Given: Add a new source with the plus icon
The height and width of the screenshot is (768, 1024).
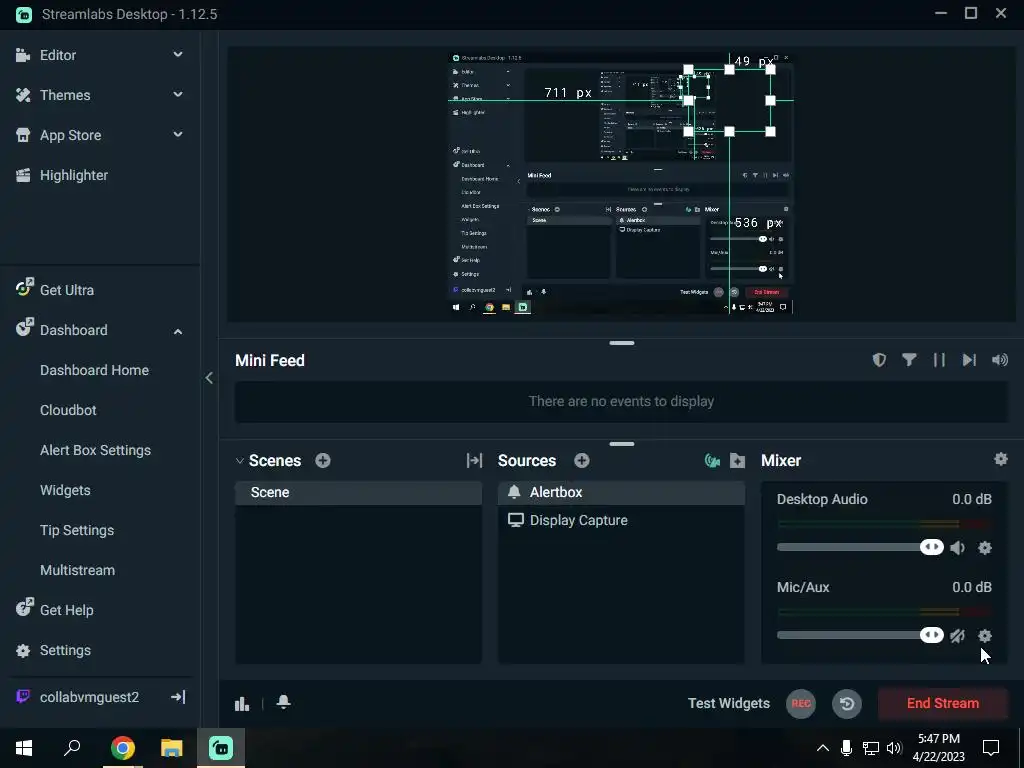Looking at the screenshot, I should (582, 460).
